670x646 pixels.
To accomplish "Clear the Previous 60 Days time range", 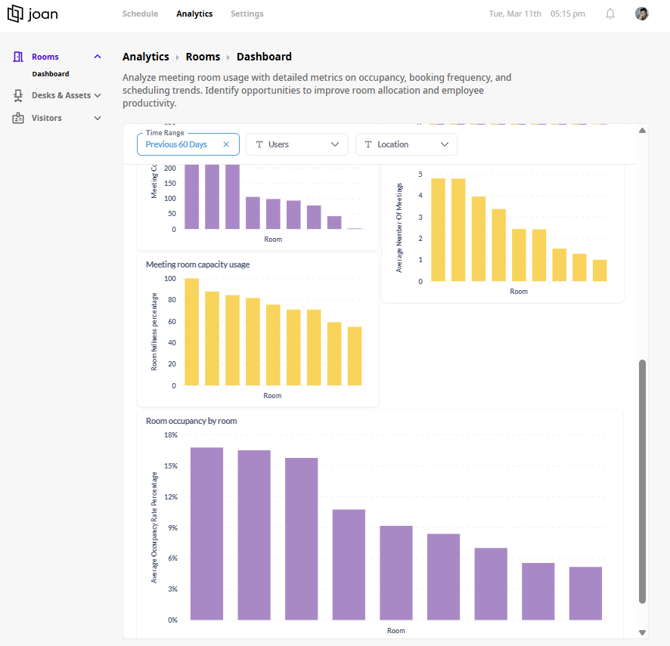I will click(x=226, y=144).
